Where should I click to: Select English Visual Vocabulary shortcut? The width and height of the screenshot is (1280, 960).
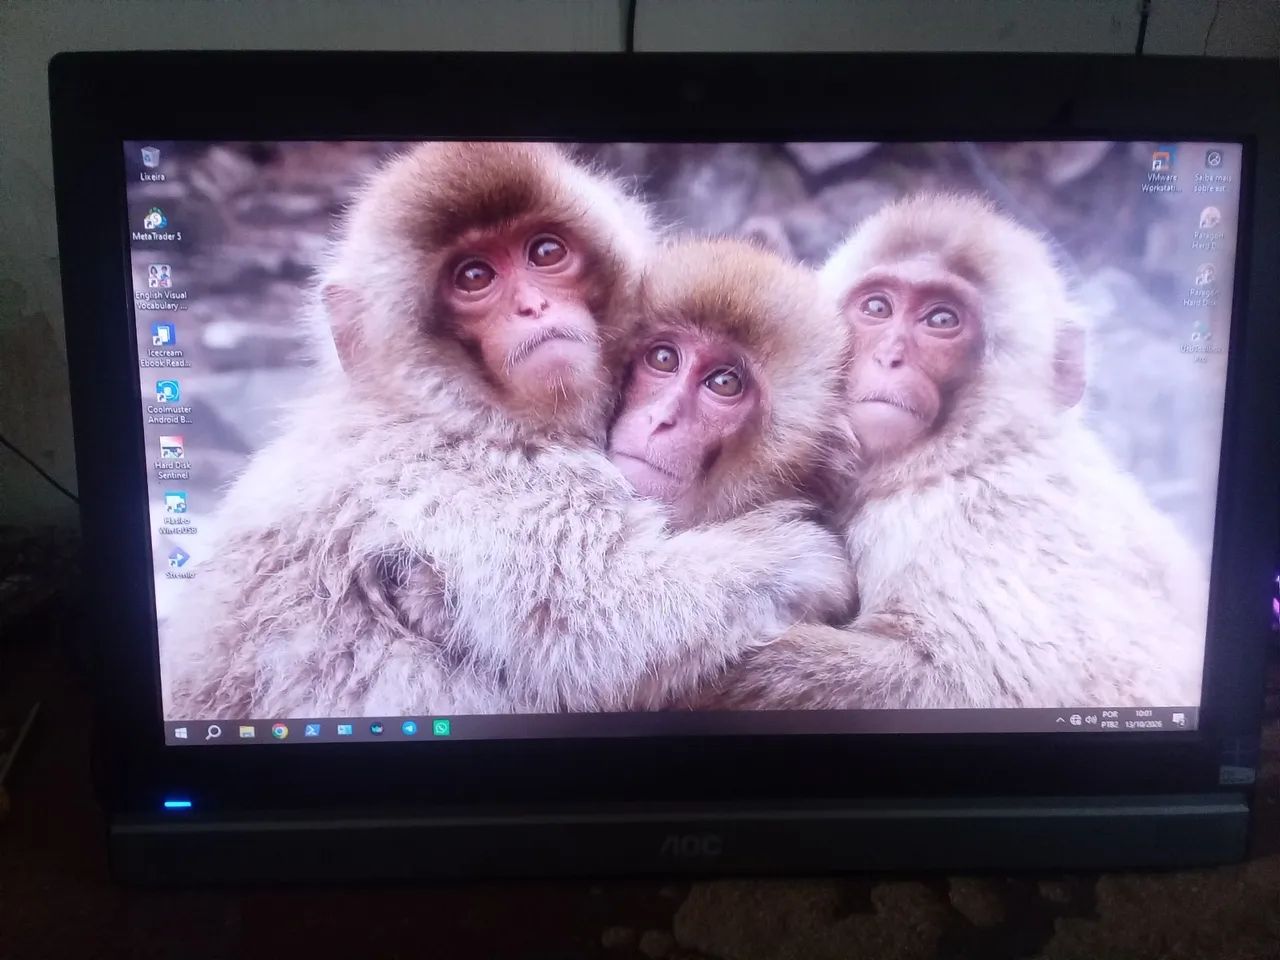click(160, 287)
